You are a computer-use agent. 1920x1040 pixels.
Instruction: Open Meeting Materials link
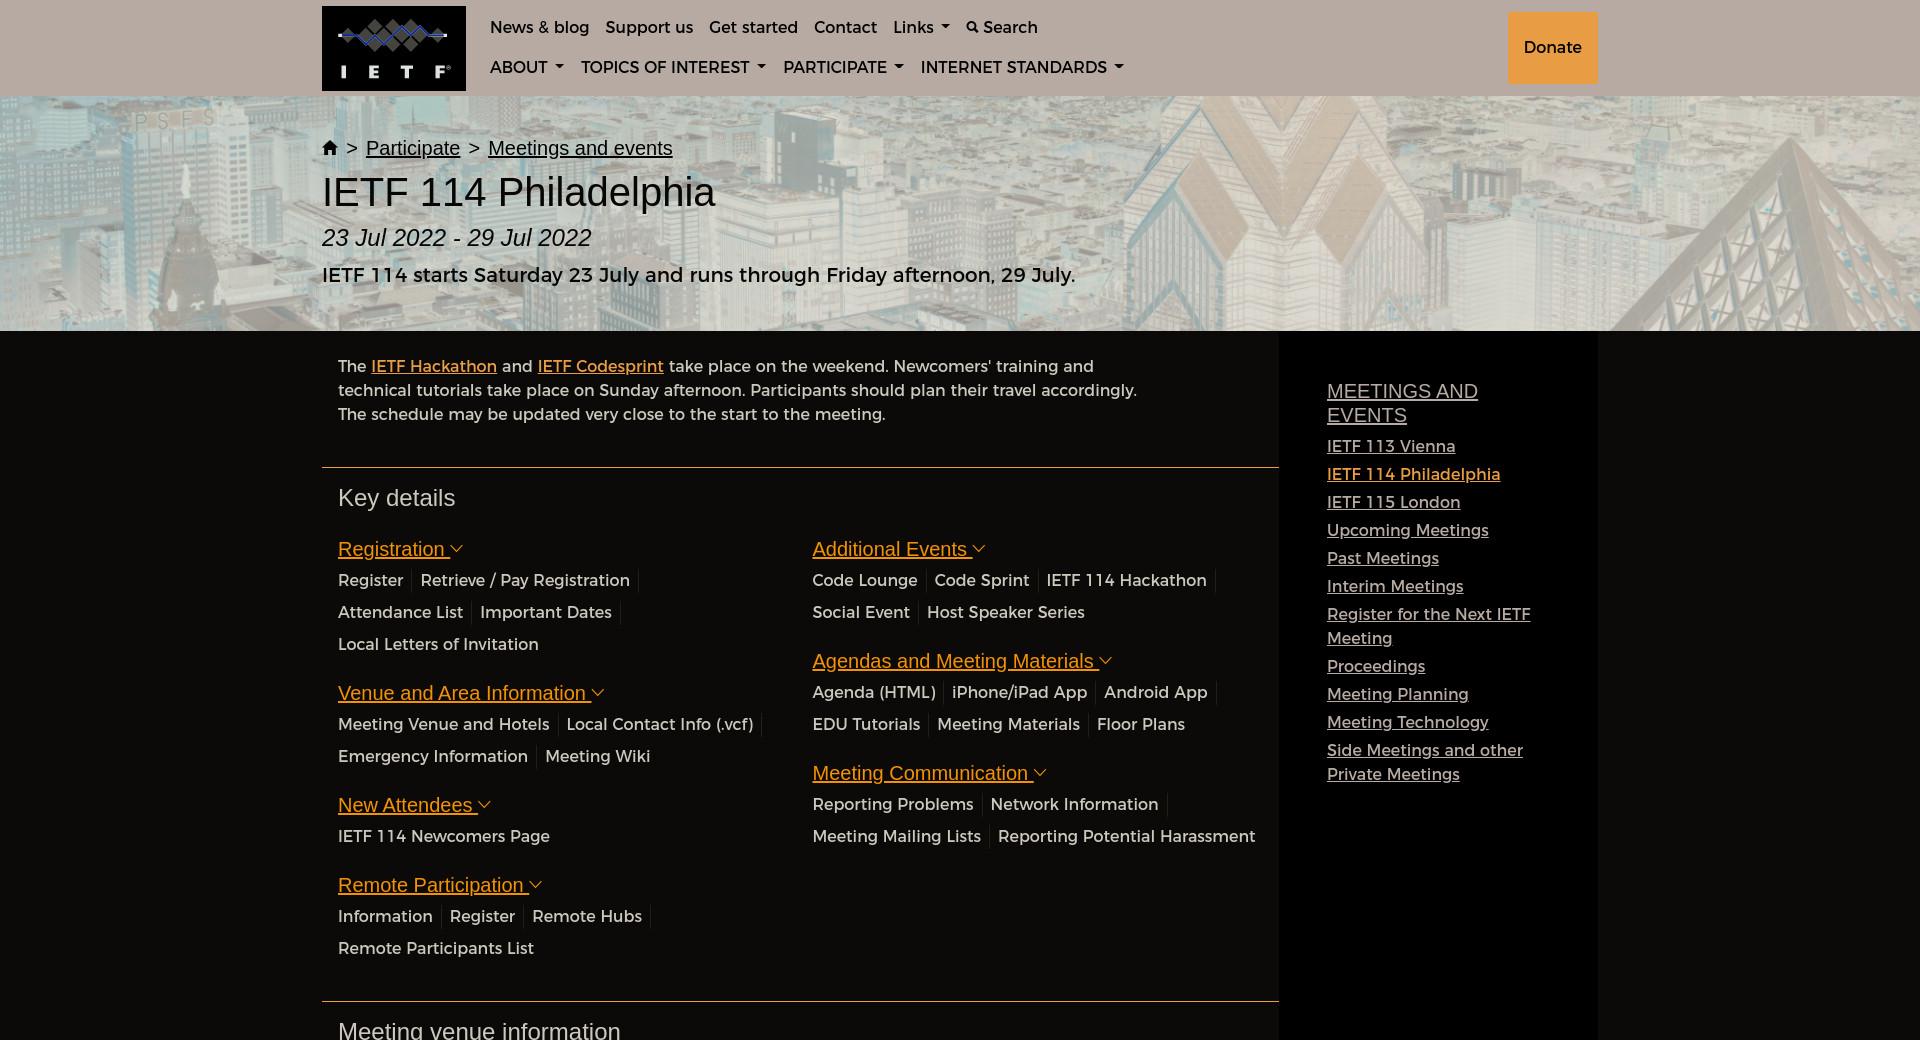click(1008, 724)
